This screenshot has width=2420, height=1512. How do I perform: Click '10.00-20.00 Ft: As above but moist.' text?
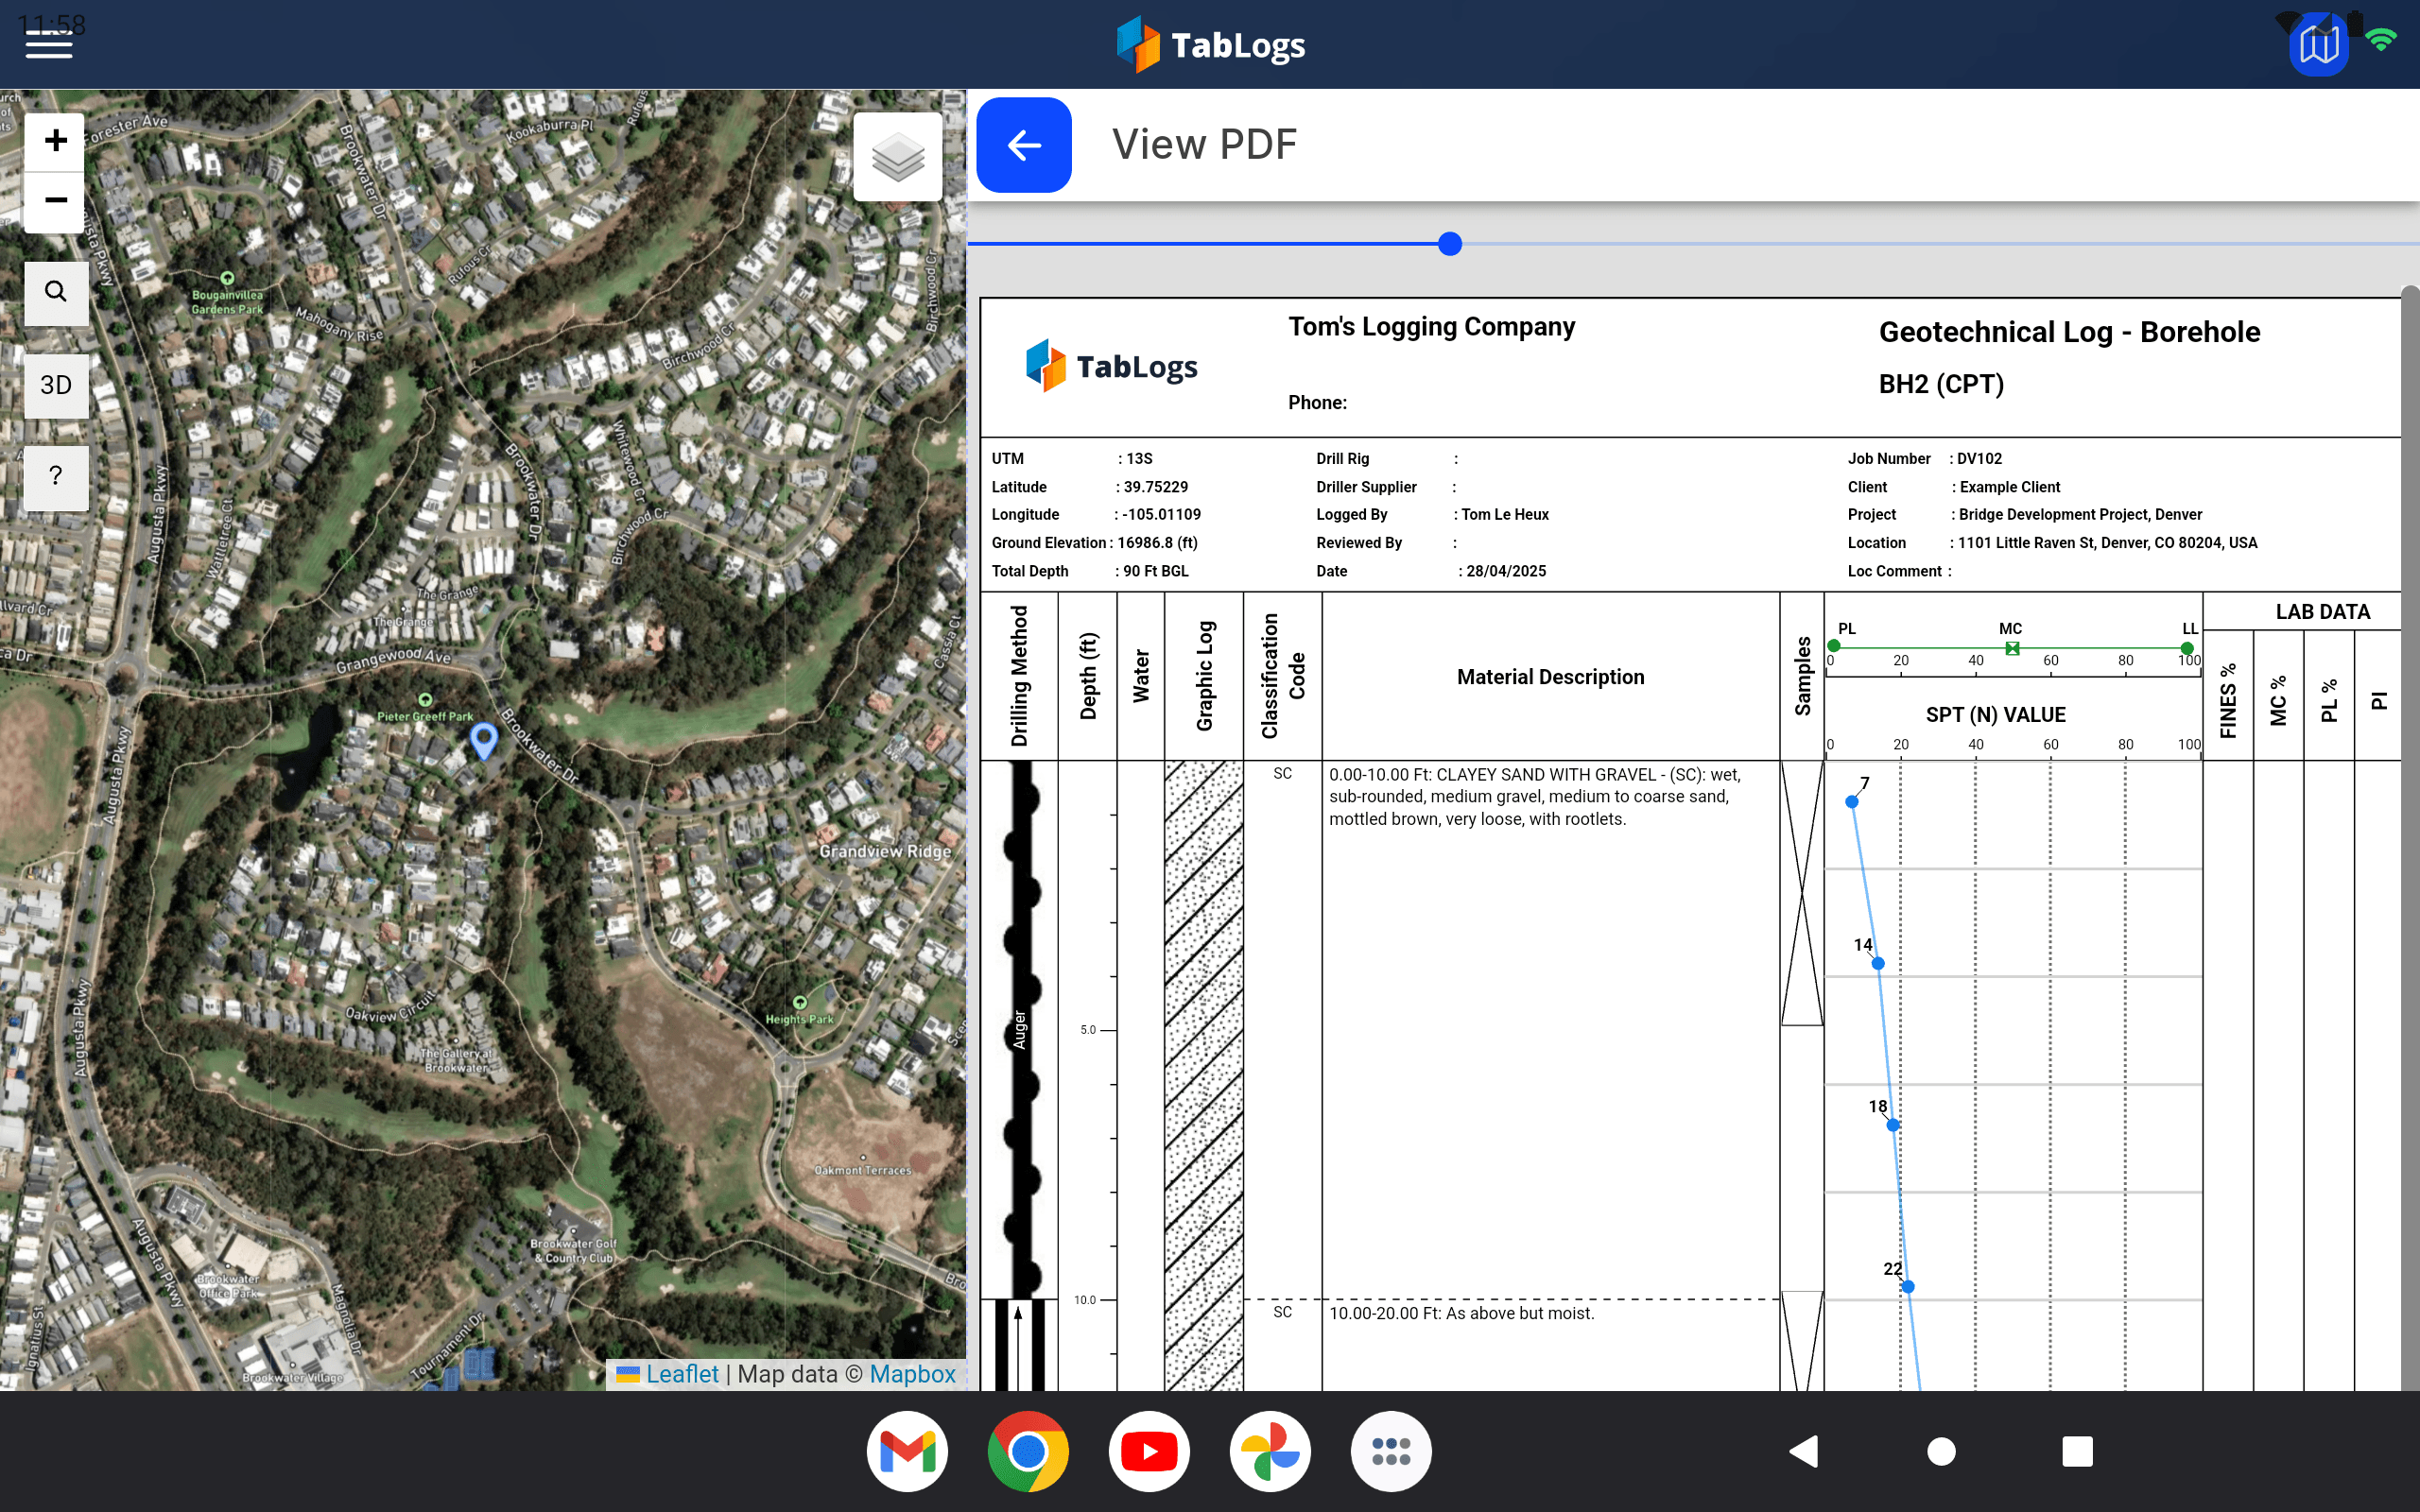1461,1313
